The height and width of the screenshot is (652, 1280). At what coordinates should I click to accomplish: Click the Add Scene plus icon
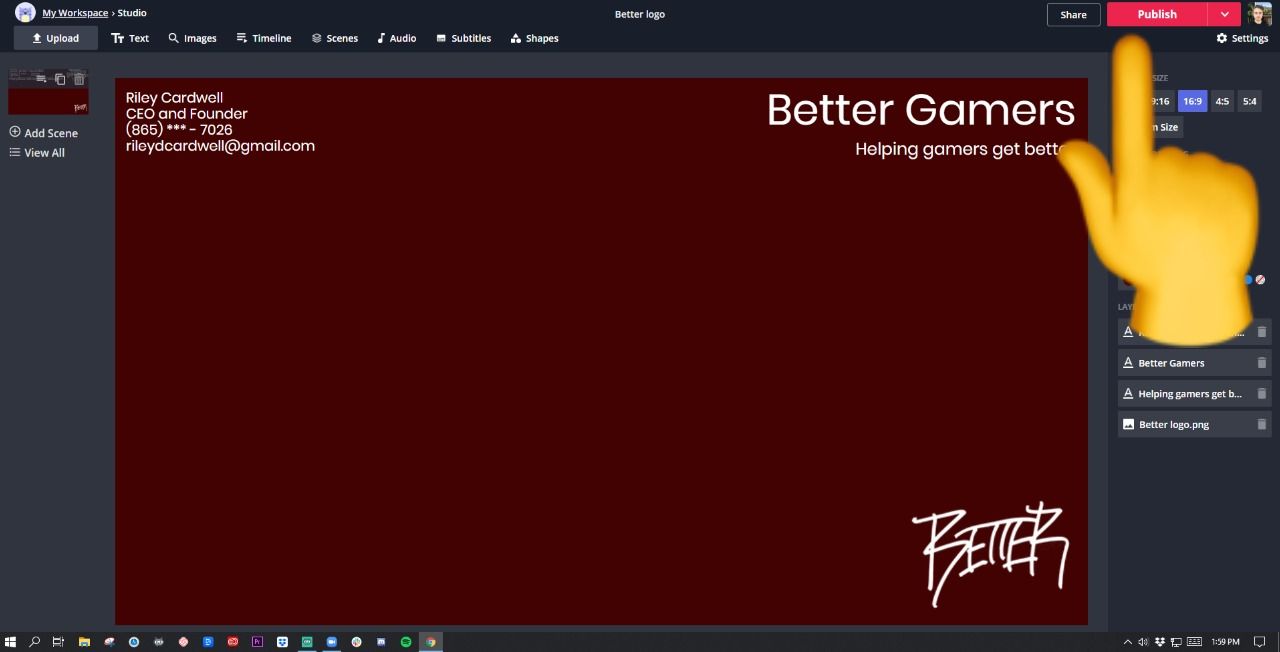tap(15, 132)
